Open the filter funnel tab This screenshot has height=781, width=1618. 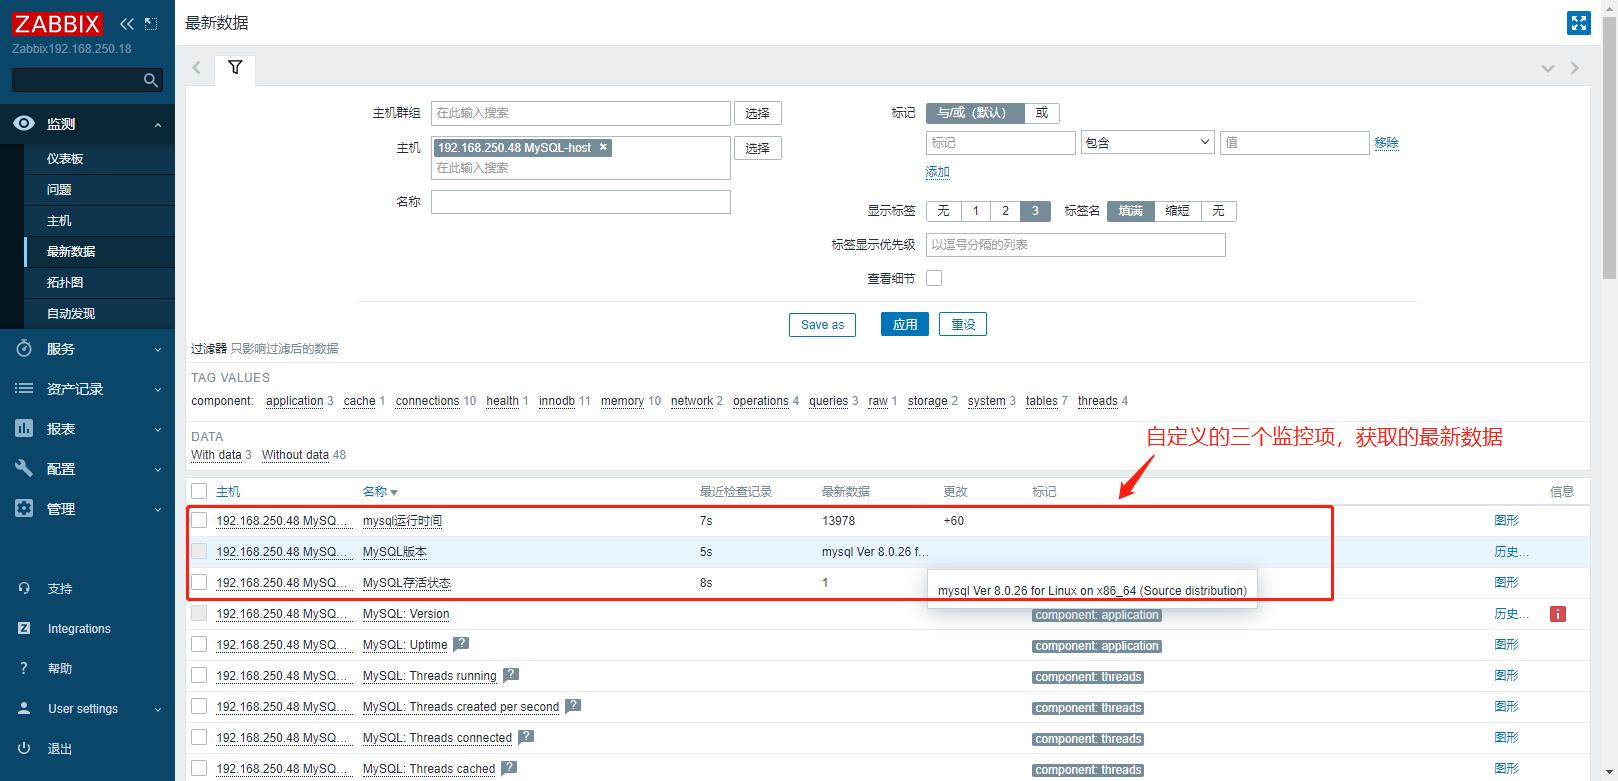235,68
